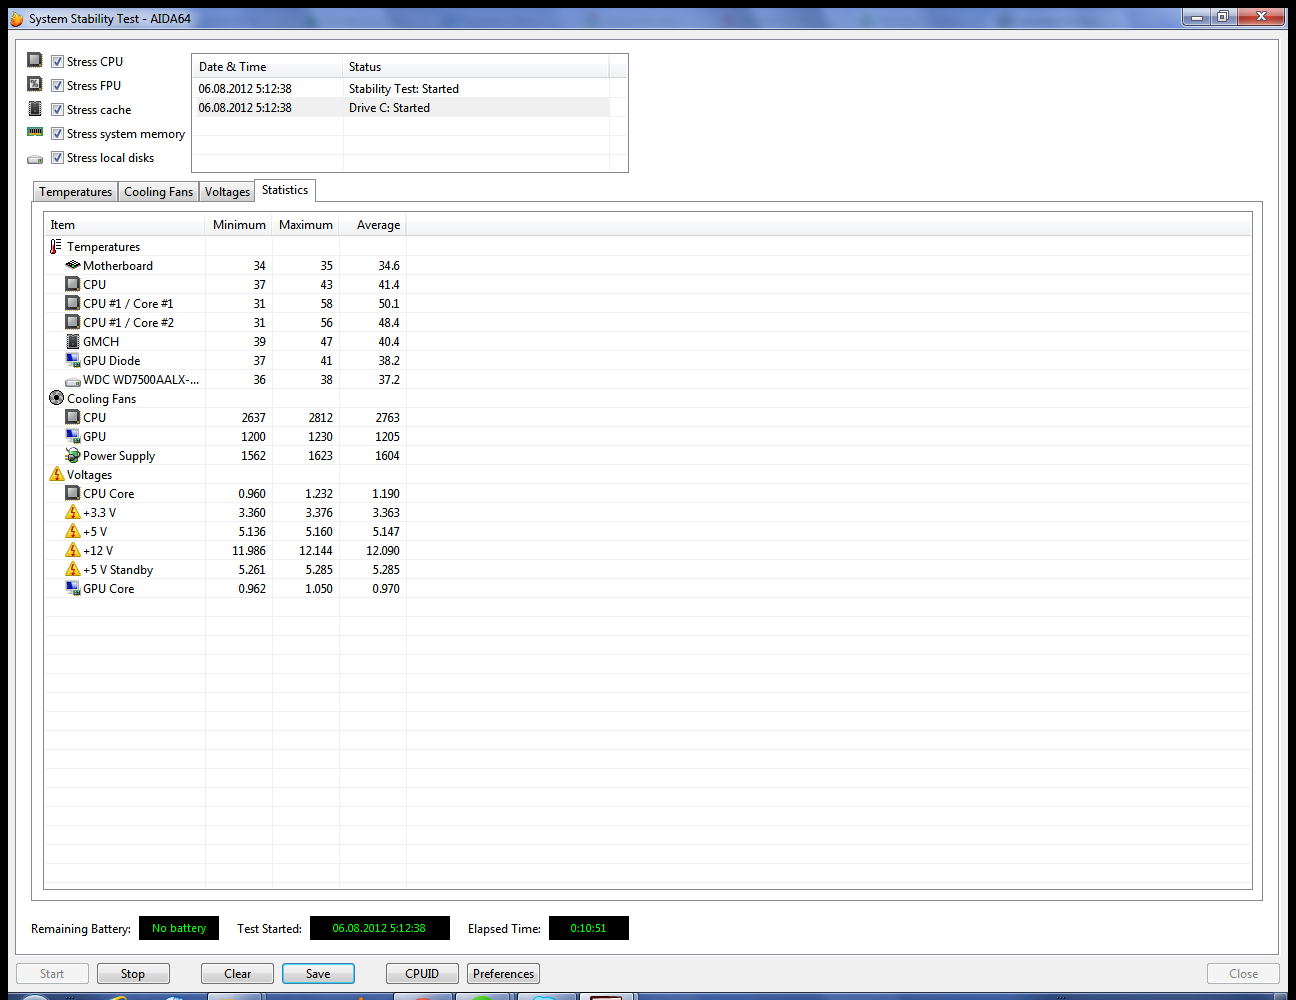Viewport: 1296px width, 1000px height.
Task: Switch to the Cooling Fans tab
Action: point(158,192)
